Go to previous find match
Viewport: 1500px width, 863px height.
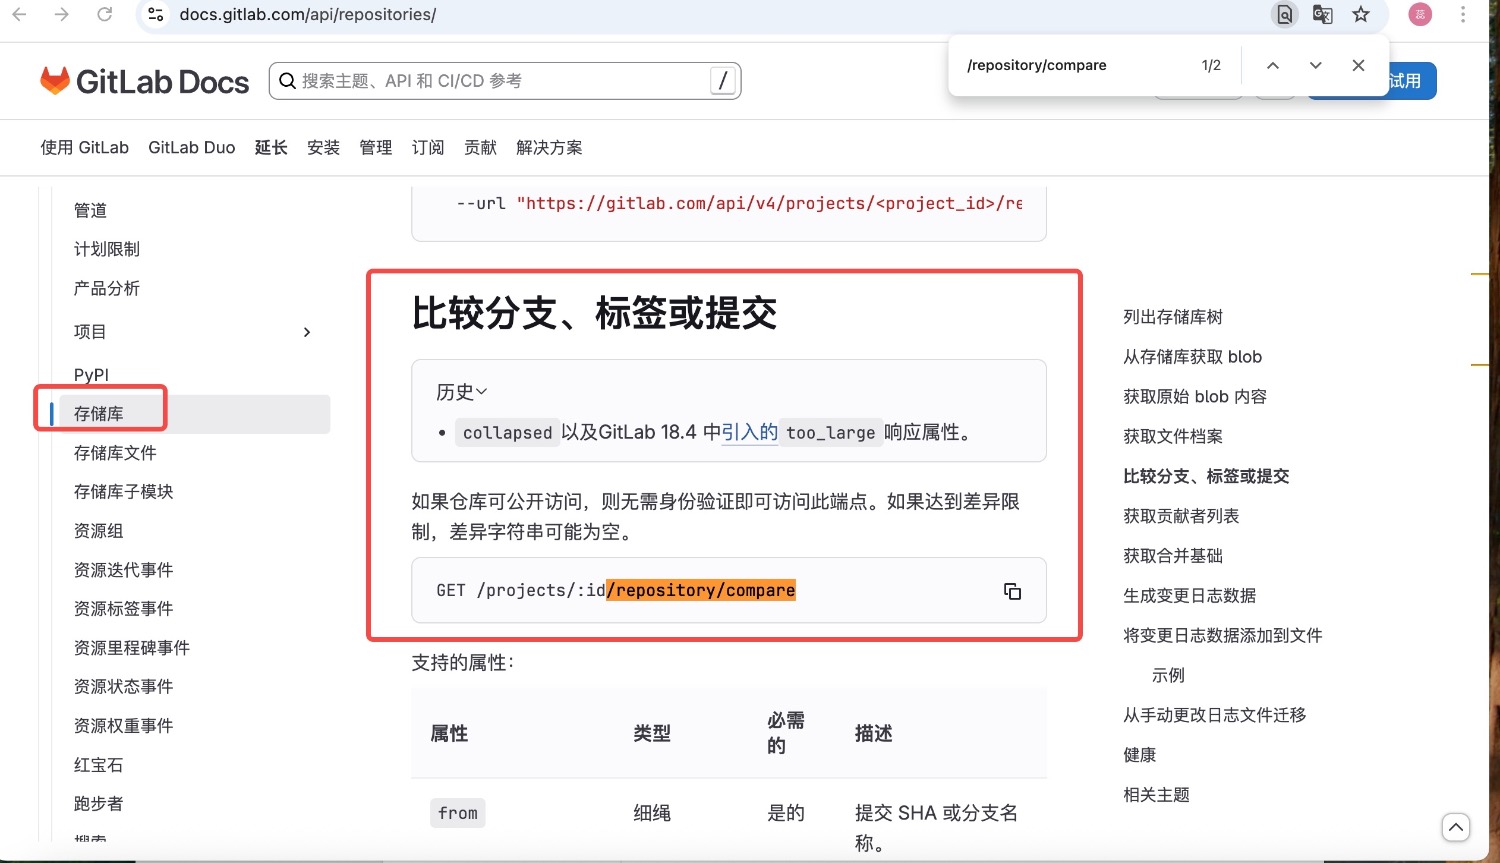click(x=1273, y=65)
